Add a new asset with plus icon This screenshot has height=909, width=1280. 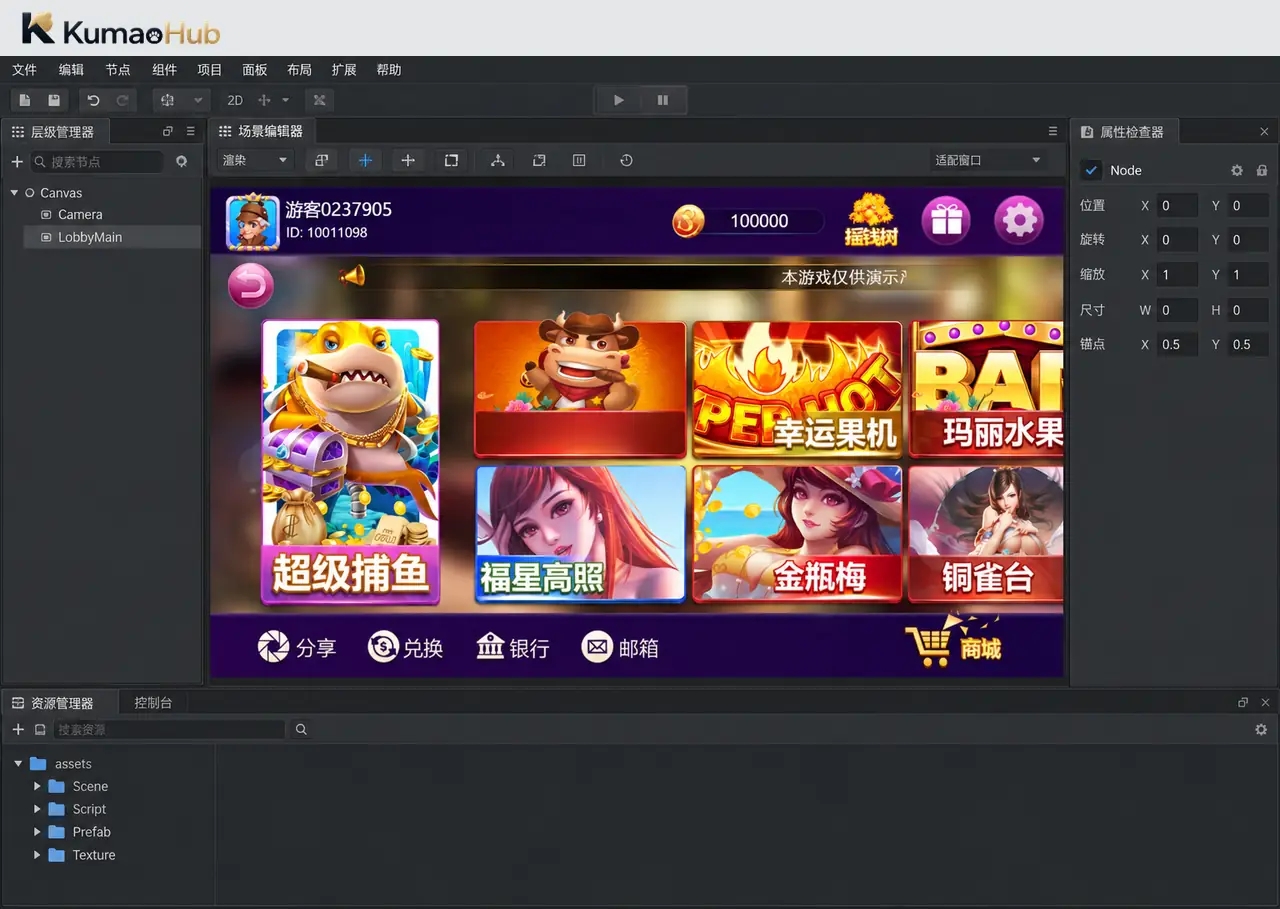(18, 730)
